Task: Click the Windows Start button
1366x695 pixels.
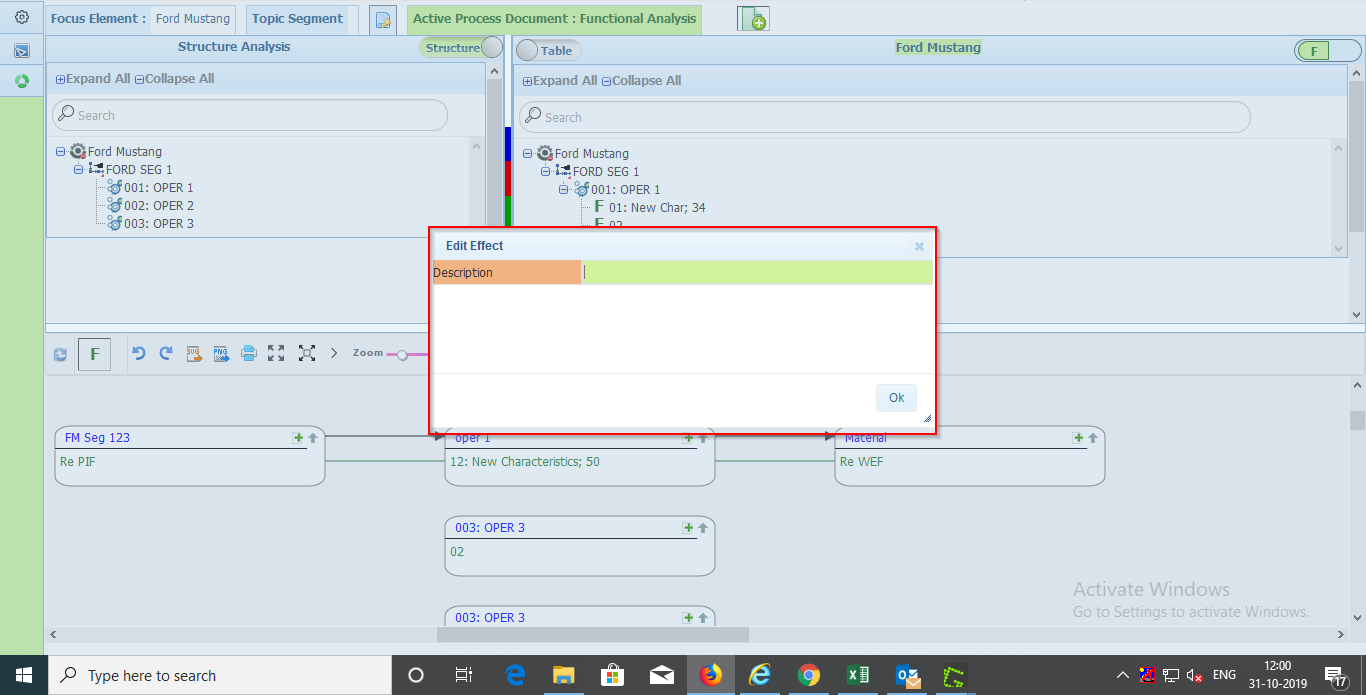Action: 23,675
